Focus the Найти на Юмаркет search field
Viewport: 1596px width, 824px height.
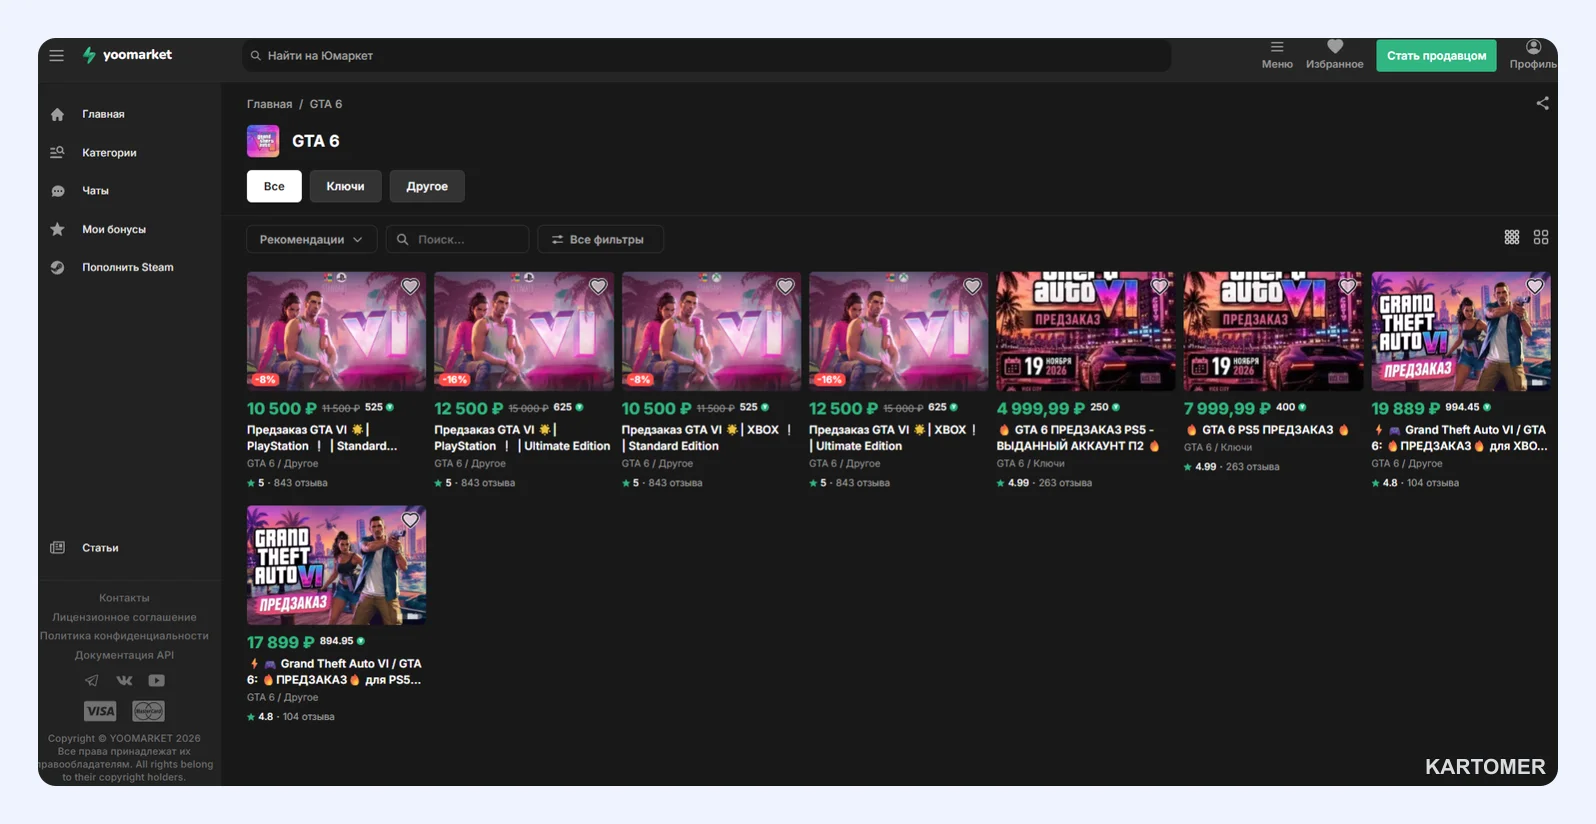(x=706, y=56)
